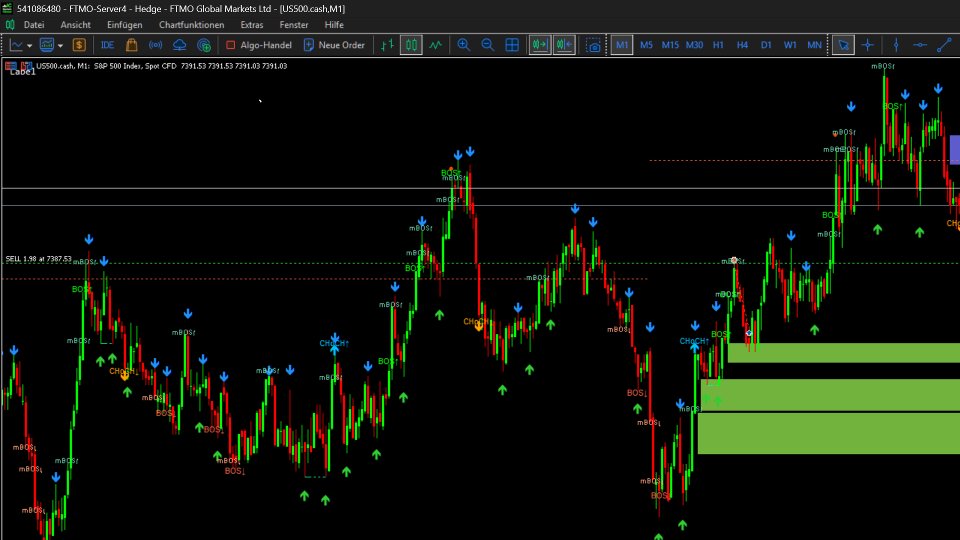Open the chart type line icon

[x=16, y=45]
